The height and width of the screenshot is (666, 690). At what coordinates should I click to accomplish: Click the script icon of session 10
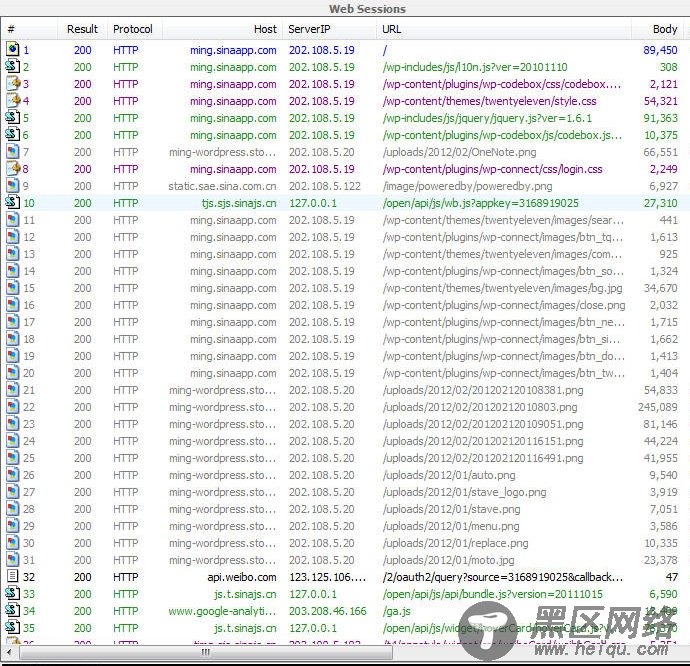(13, 202)
